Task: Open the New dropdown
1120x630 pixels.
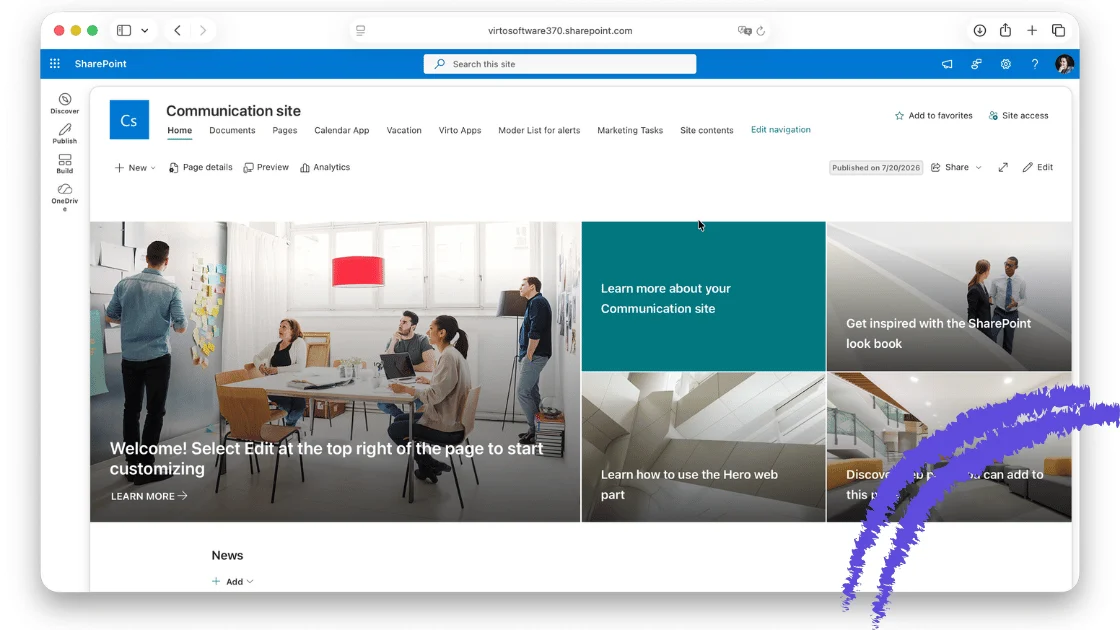Action: click(135, 168)
